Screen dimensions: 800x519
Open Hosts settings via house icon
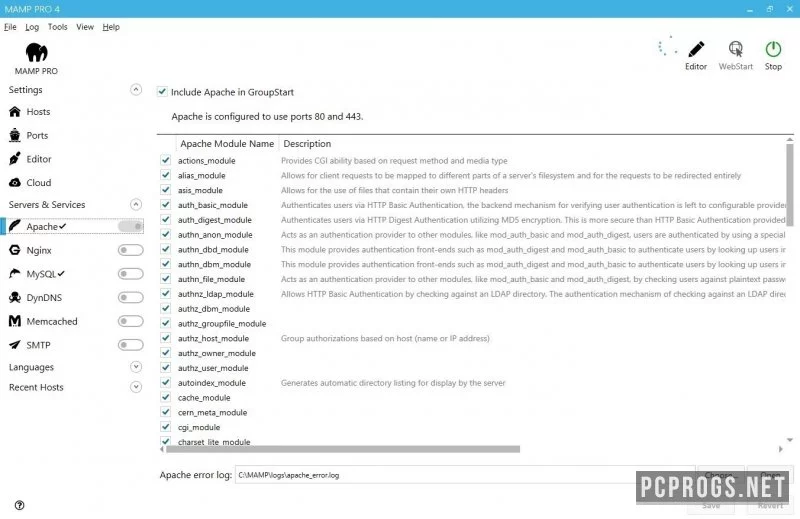(x=15, y=112)
